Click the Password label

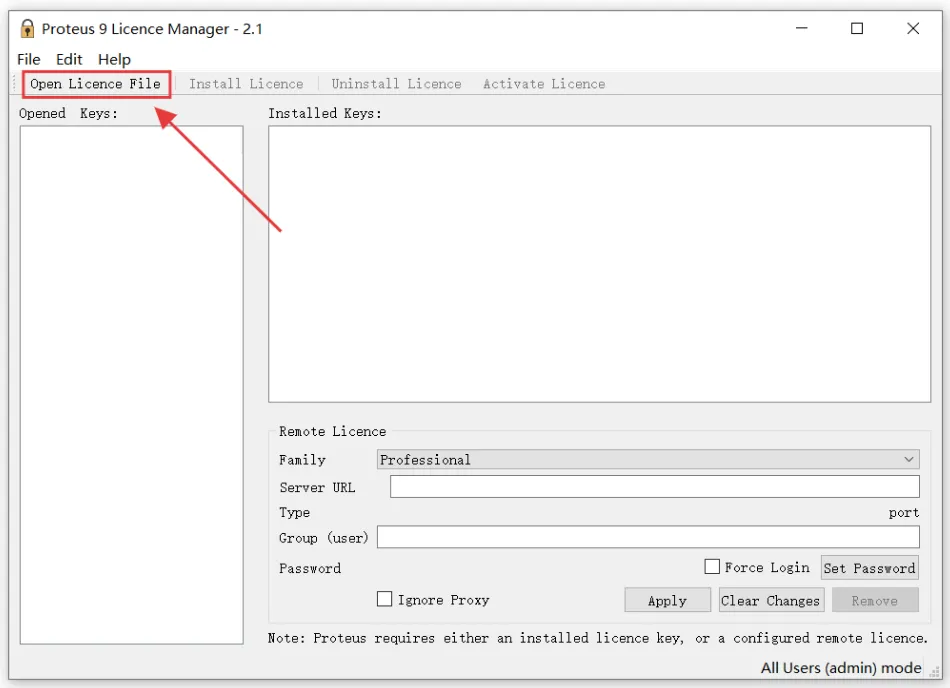point(310,568)
